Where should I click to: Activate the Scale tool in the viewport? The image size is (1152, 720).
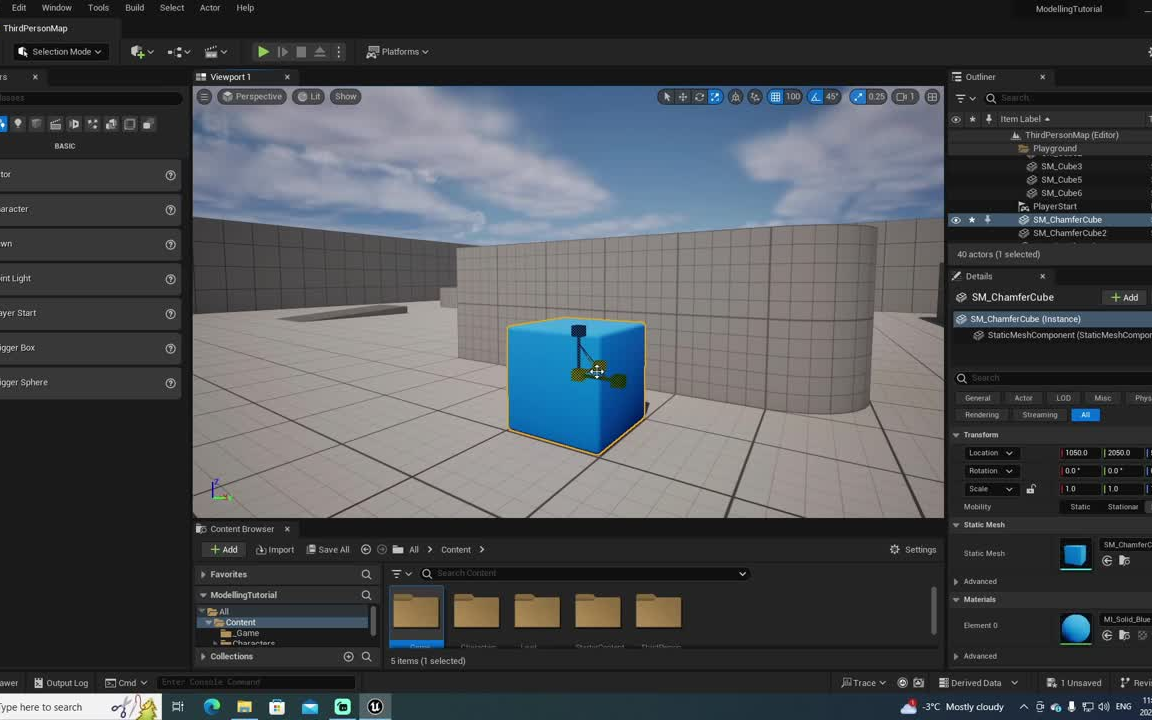point(715,97)
